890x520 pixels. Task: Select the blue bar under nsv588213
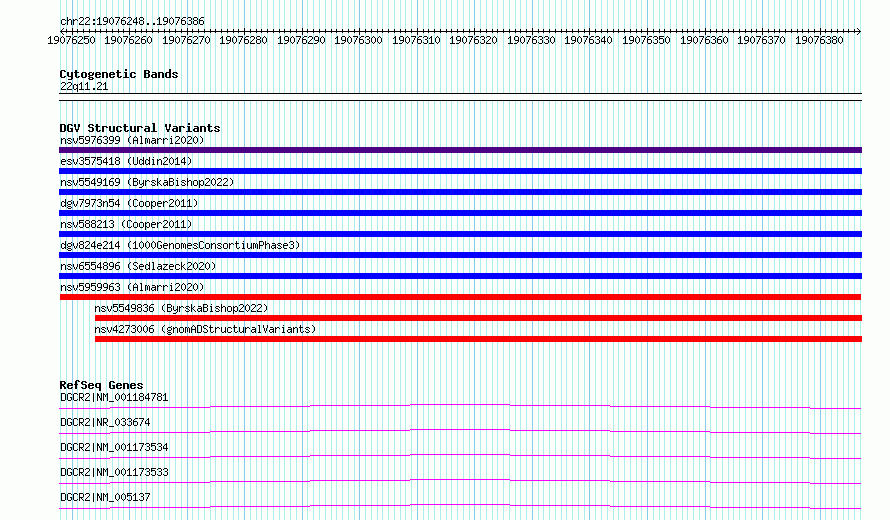[x=460, y=234]
